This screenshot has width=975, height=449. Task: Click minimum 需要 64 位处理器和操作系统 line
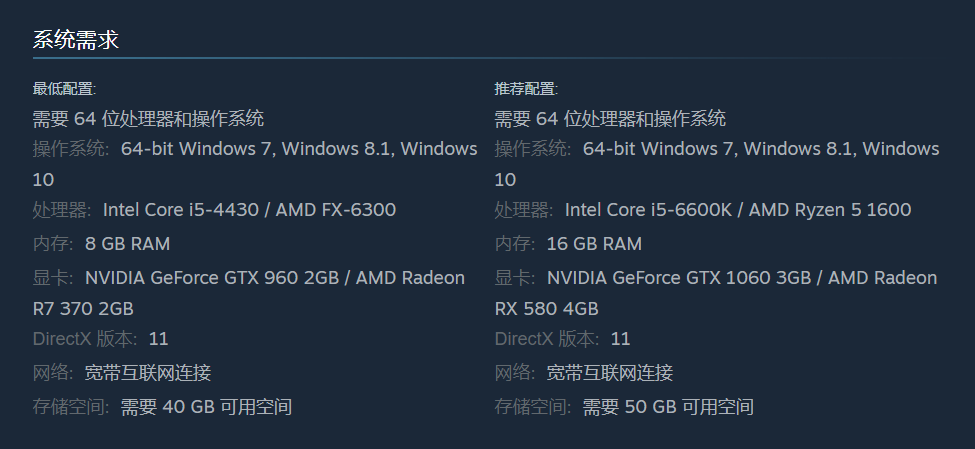[x=148, y=118]
